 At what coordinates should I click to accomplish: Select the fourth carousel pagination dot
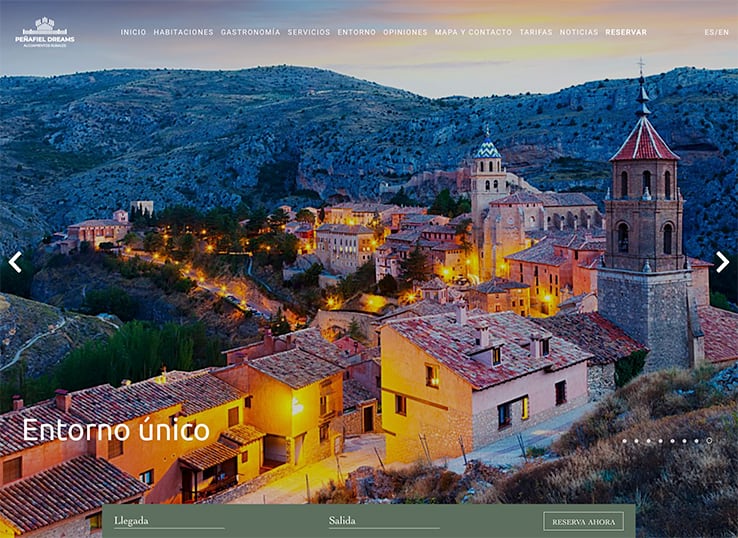pyautogui.click(x=660, y=441)
